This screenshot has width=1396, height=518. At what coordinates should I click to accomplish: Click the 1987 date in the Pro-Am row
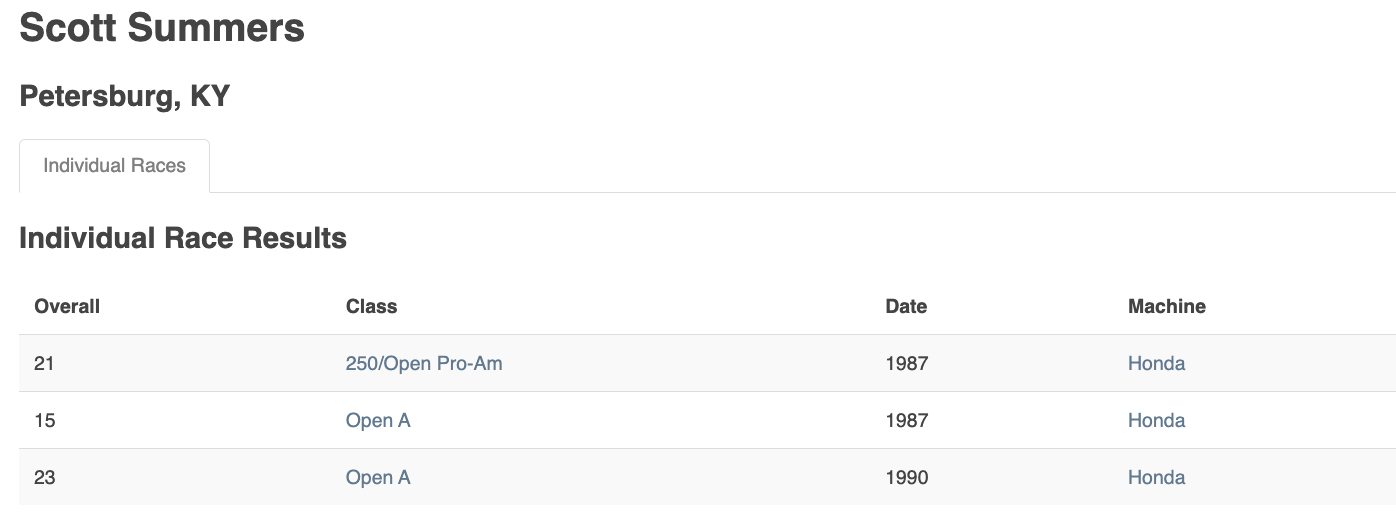pyautogui.click(x=907, y=364)
